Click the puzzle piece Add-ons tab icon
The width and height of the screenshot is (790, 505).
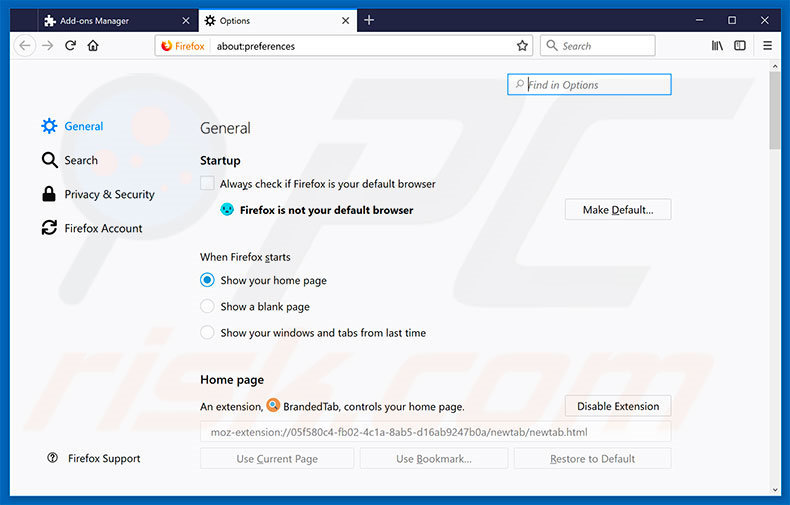tap(50, 21)
